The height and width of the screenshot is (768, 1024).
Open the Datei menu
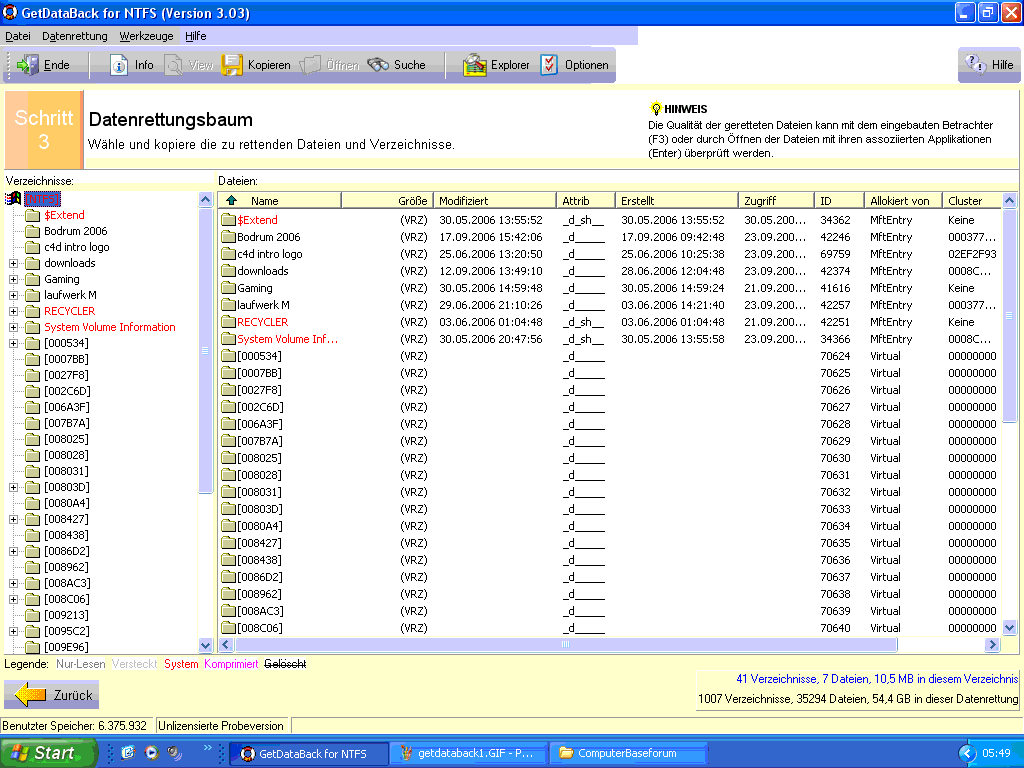coord(18,36)
